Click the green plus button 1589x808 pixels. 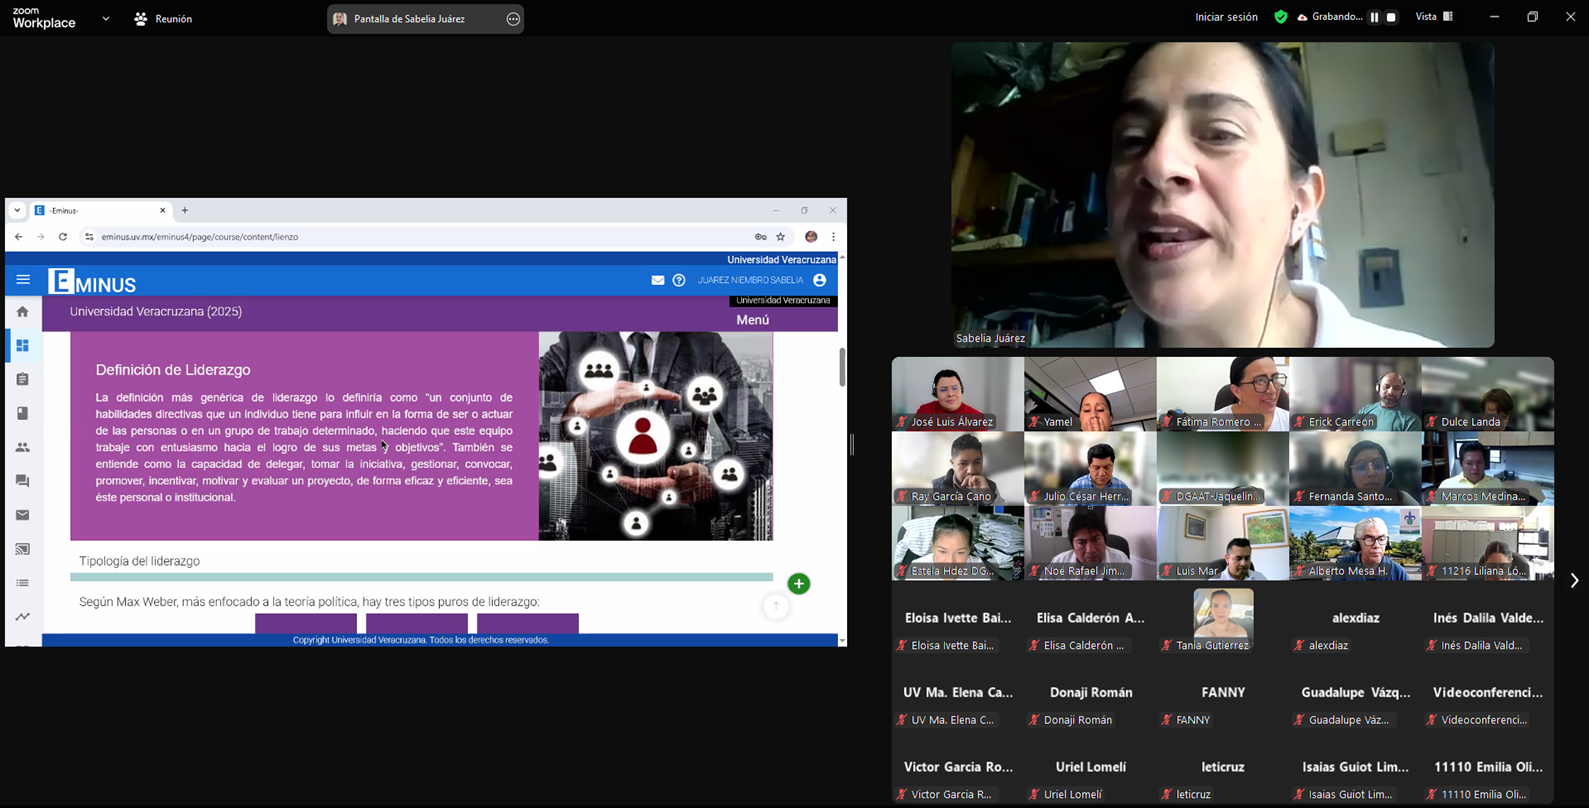coord(798,584)
